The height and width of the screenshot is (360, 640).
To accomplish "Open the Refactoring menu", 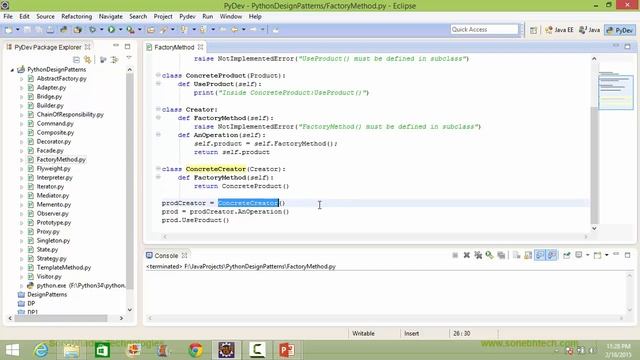I will pos(76,16).
